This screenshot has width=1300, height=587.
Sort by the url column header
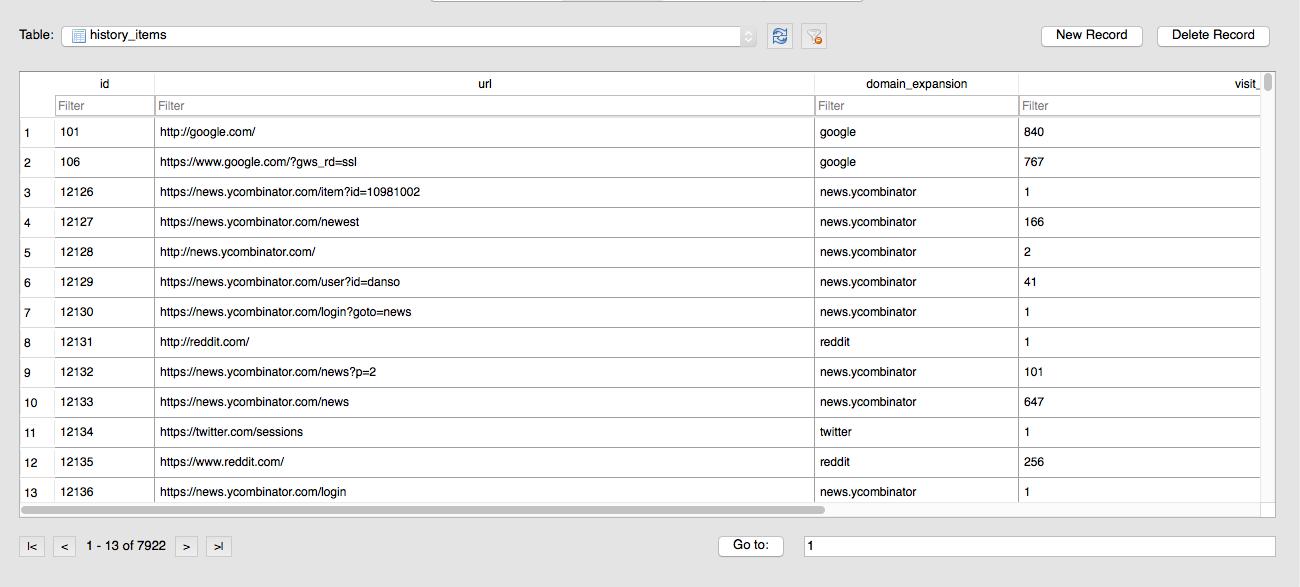tap(485, 84)
